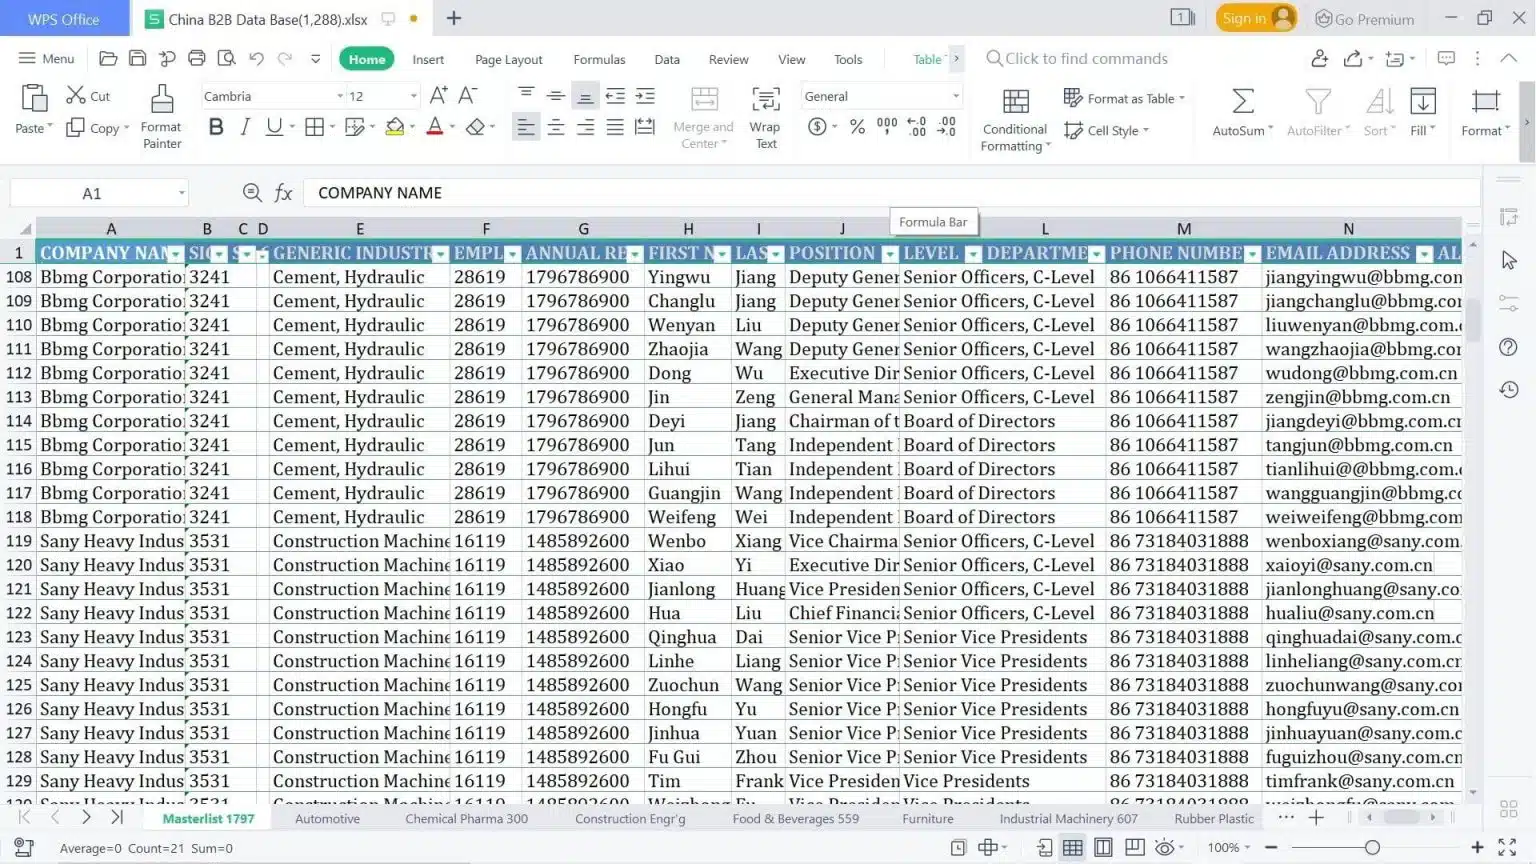Click the currency format icon
Image resolution: width=1536 pixels, height=864 pixels.
click(x=817, y=127)
